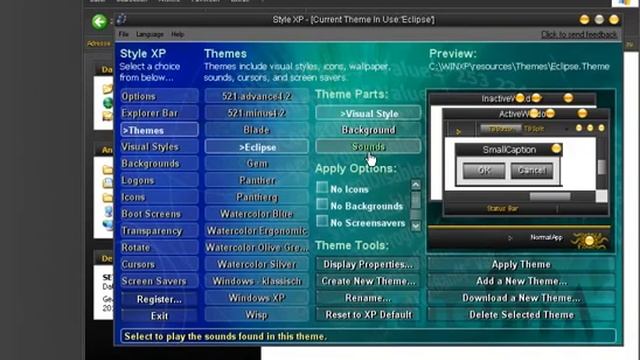Viewport: 640px width, 360px height.
Task: Open the Language menu
Action: click(x=150, y=34)
